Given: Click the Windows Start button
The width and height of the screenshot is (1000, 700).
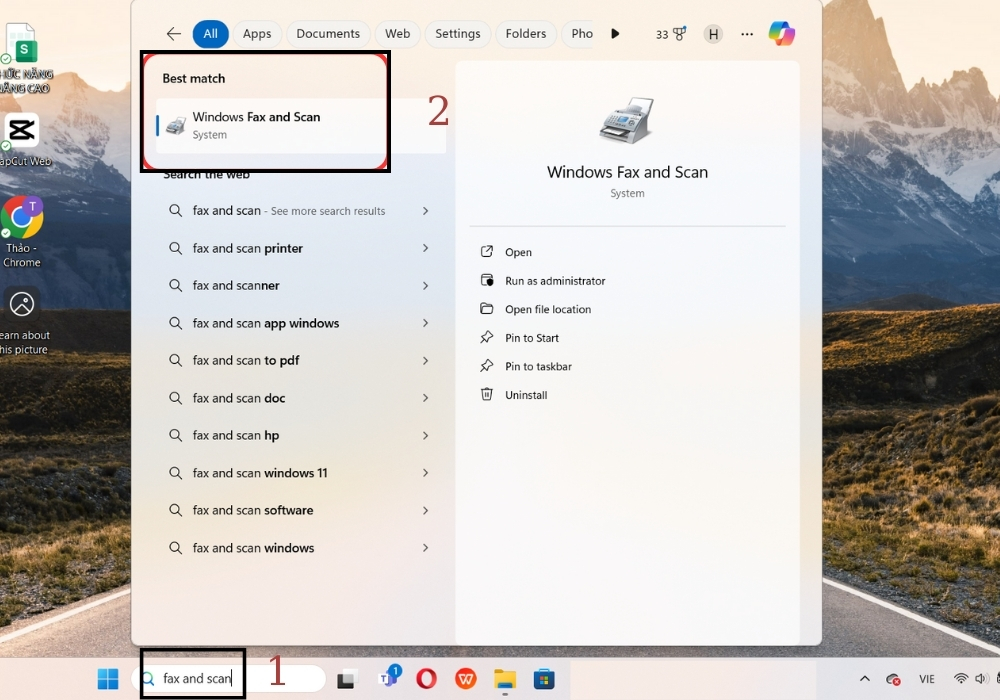Looking at the screenshot, I should point(108,679).
